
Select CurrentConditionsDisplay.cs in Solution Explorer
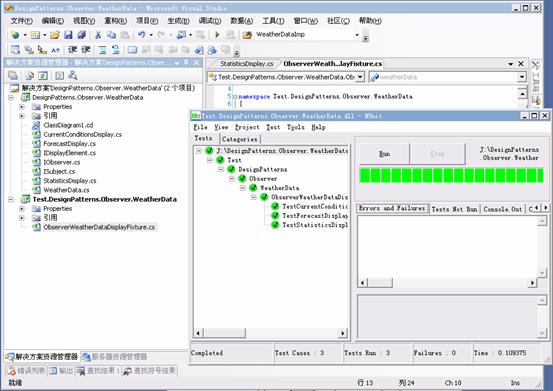pos(83,134)
